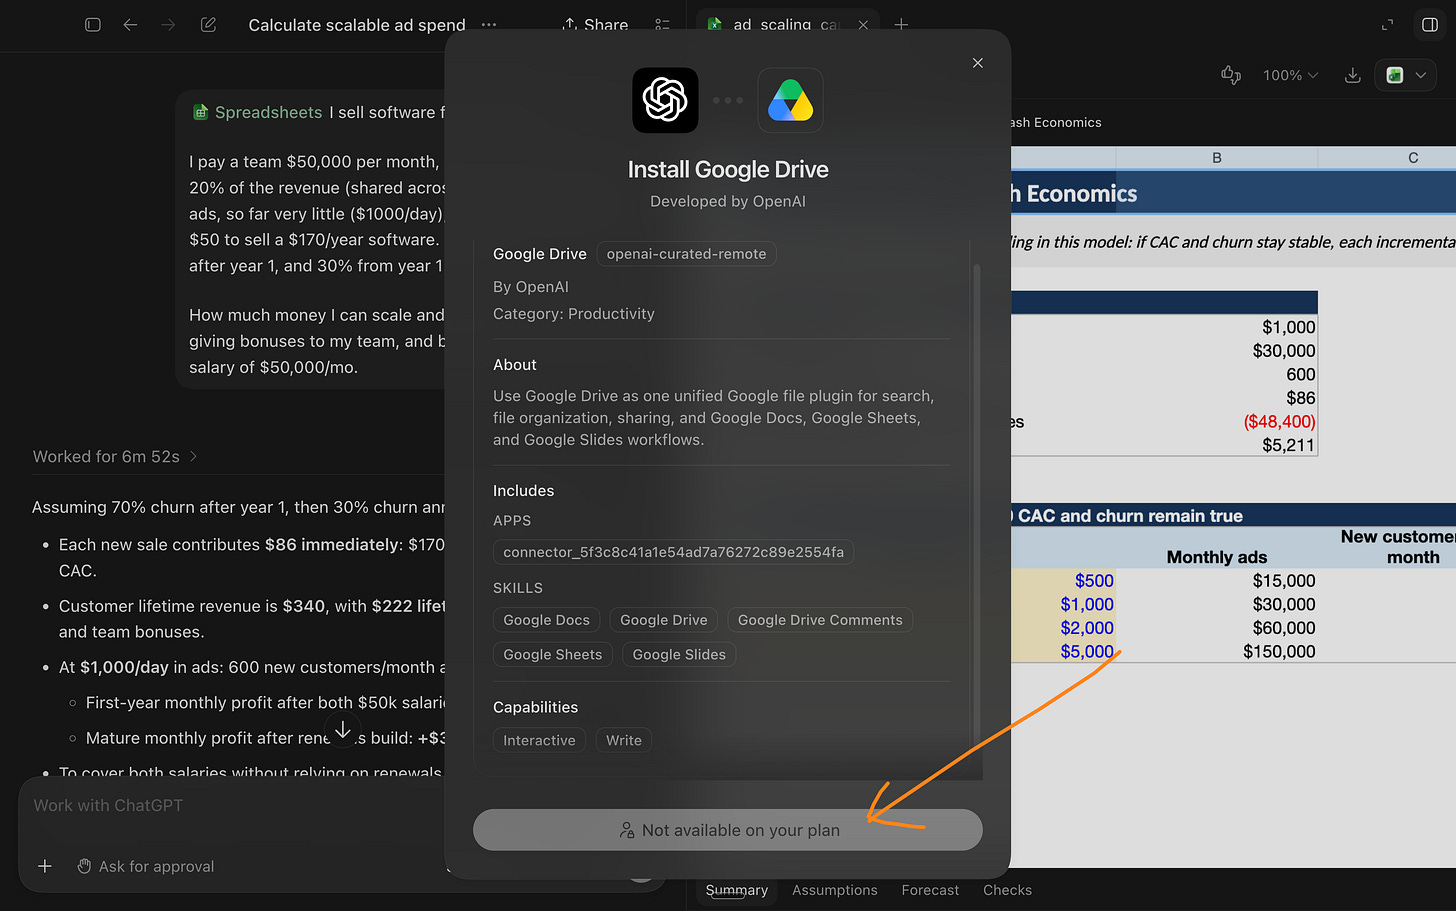Toggle the right side panel icon
Image resolution: width=1456 pixels, height=911 pixels.
pyautogui.click(x=1430, y=25)
